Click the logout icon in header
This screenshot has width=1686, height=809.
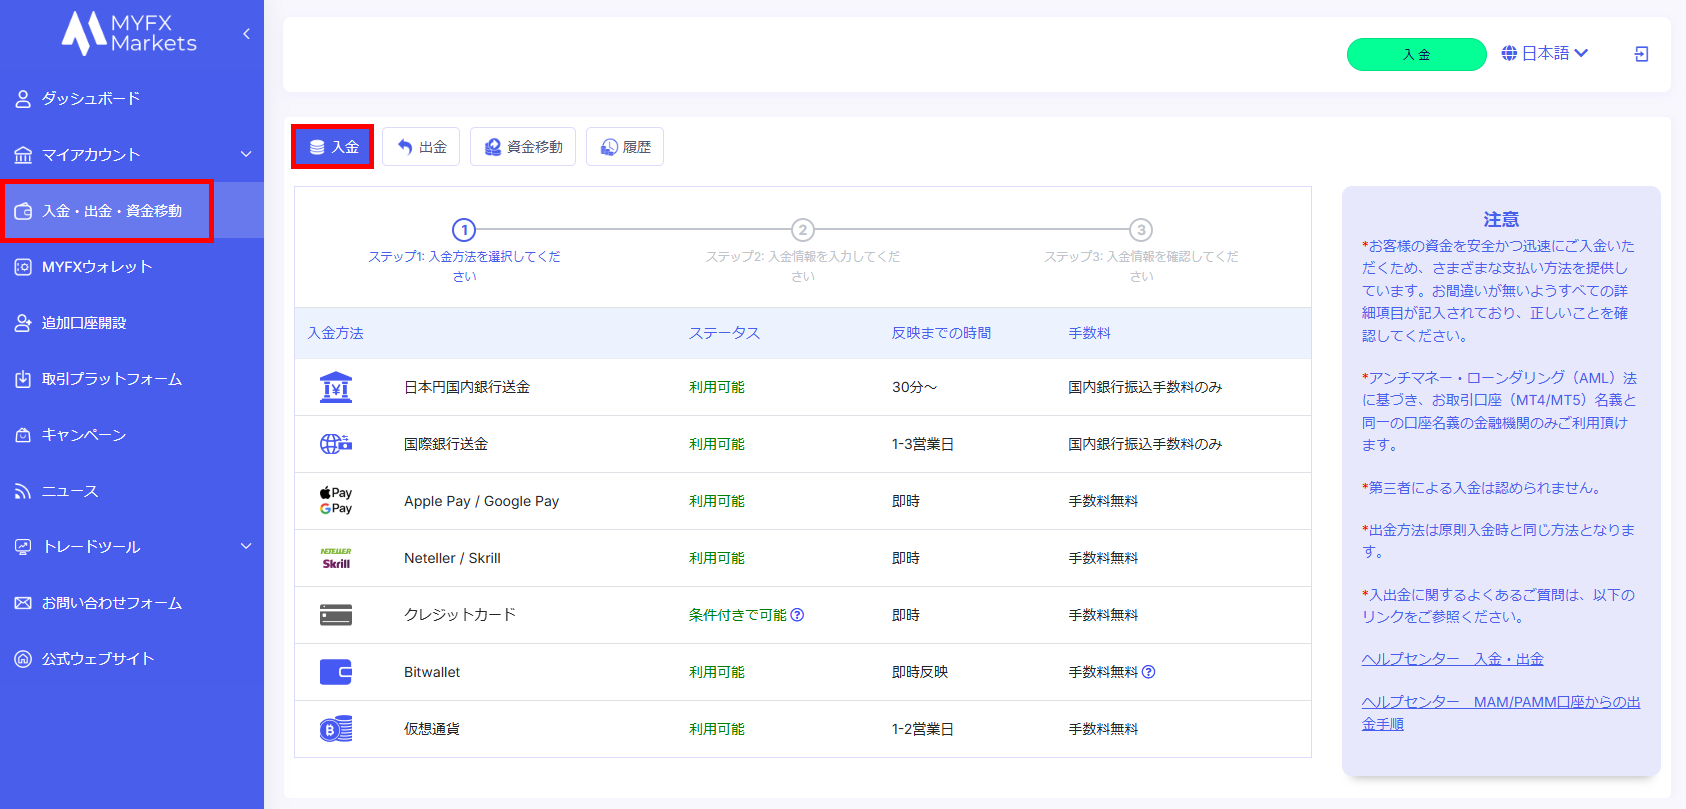point(1641,54)
